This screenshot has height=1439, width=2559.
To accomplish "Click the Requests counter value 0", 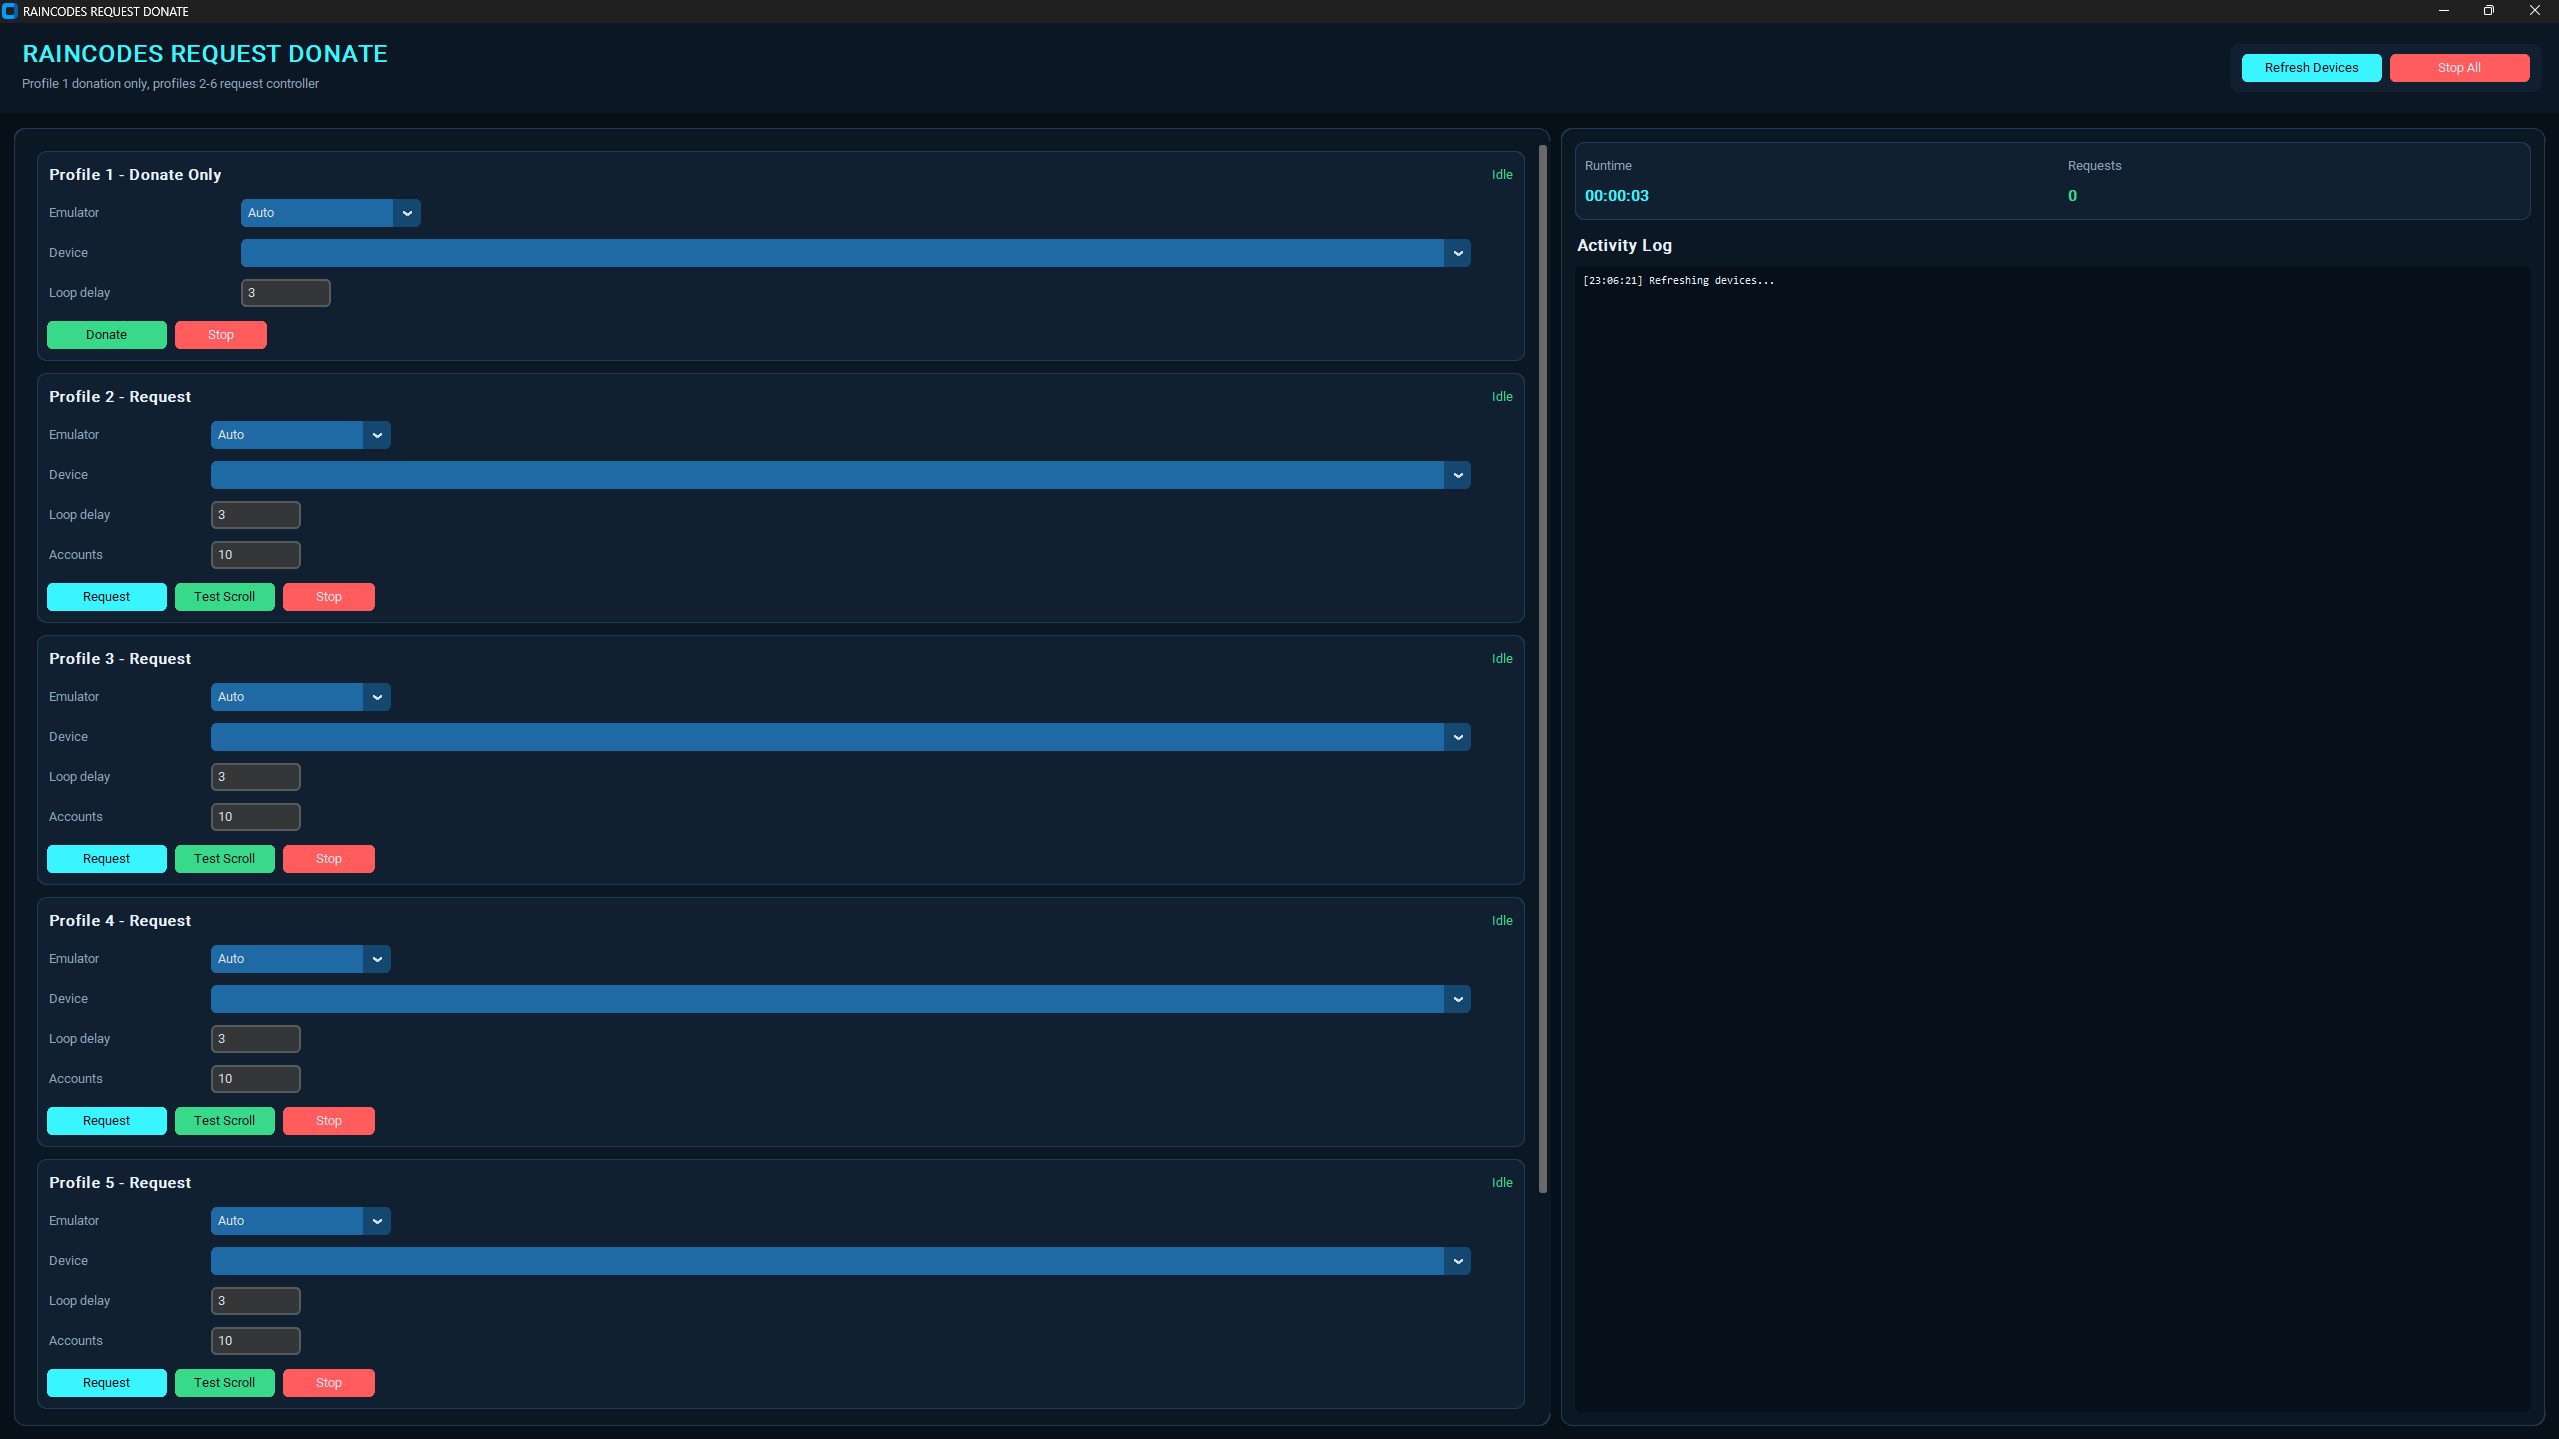I will click(2072, 196).
